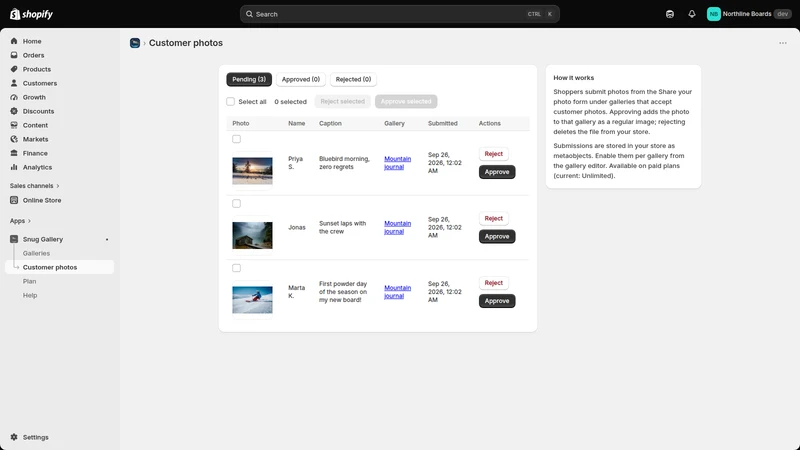Open the Online Store icon
The width and height of the screenshot is (800, 450).
tap(14, 200)
